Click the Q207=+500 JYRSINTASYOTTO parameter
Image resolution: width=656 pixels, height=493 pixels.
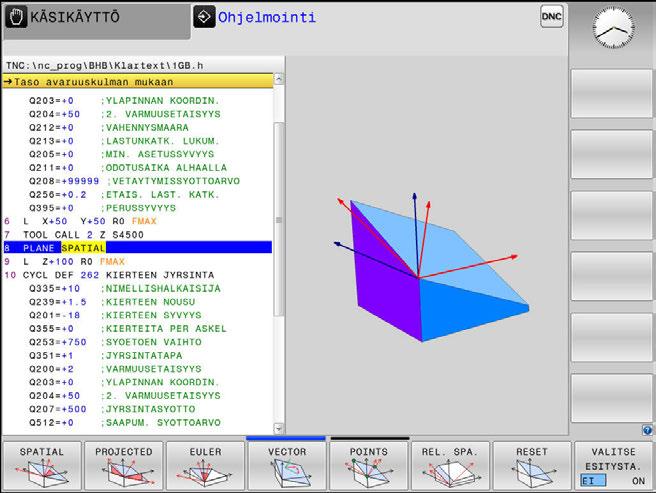(112, 409)
